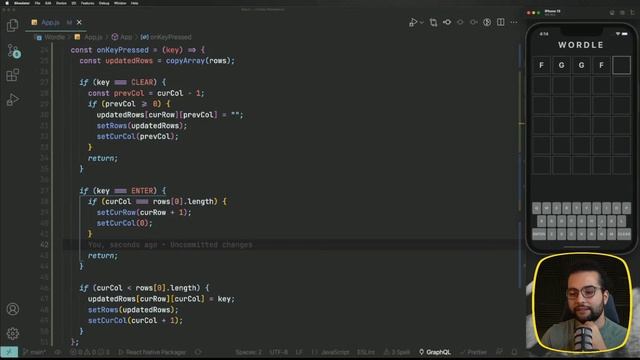Tap the Q key on Wordle keyboard
Viewport: 640px width, 360px height.
(536, 208)
